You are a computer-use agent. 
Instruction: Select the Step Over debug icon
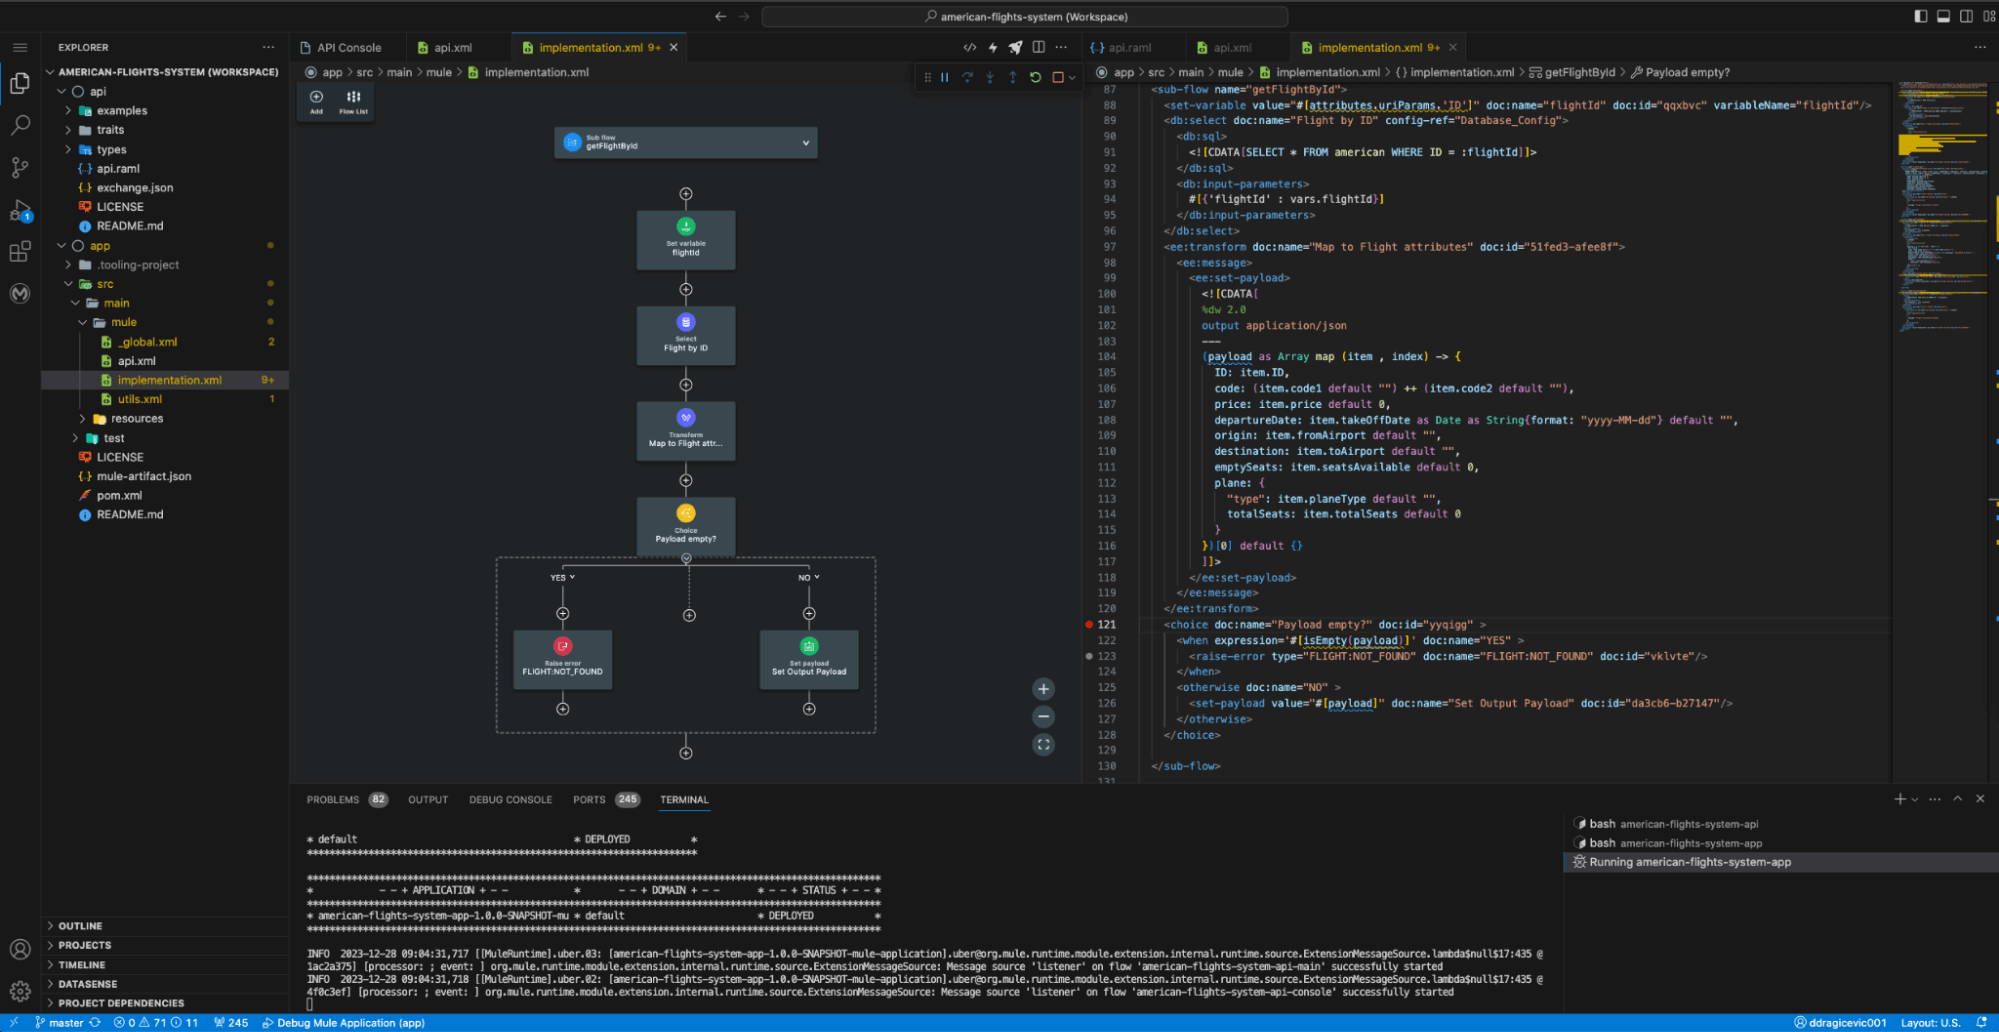(x=967, y=77)
